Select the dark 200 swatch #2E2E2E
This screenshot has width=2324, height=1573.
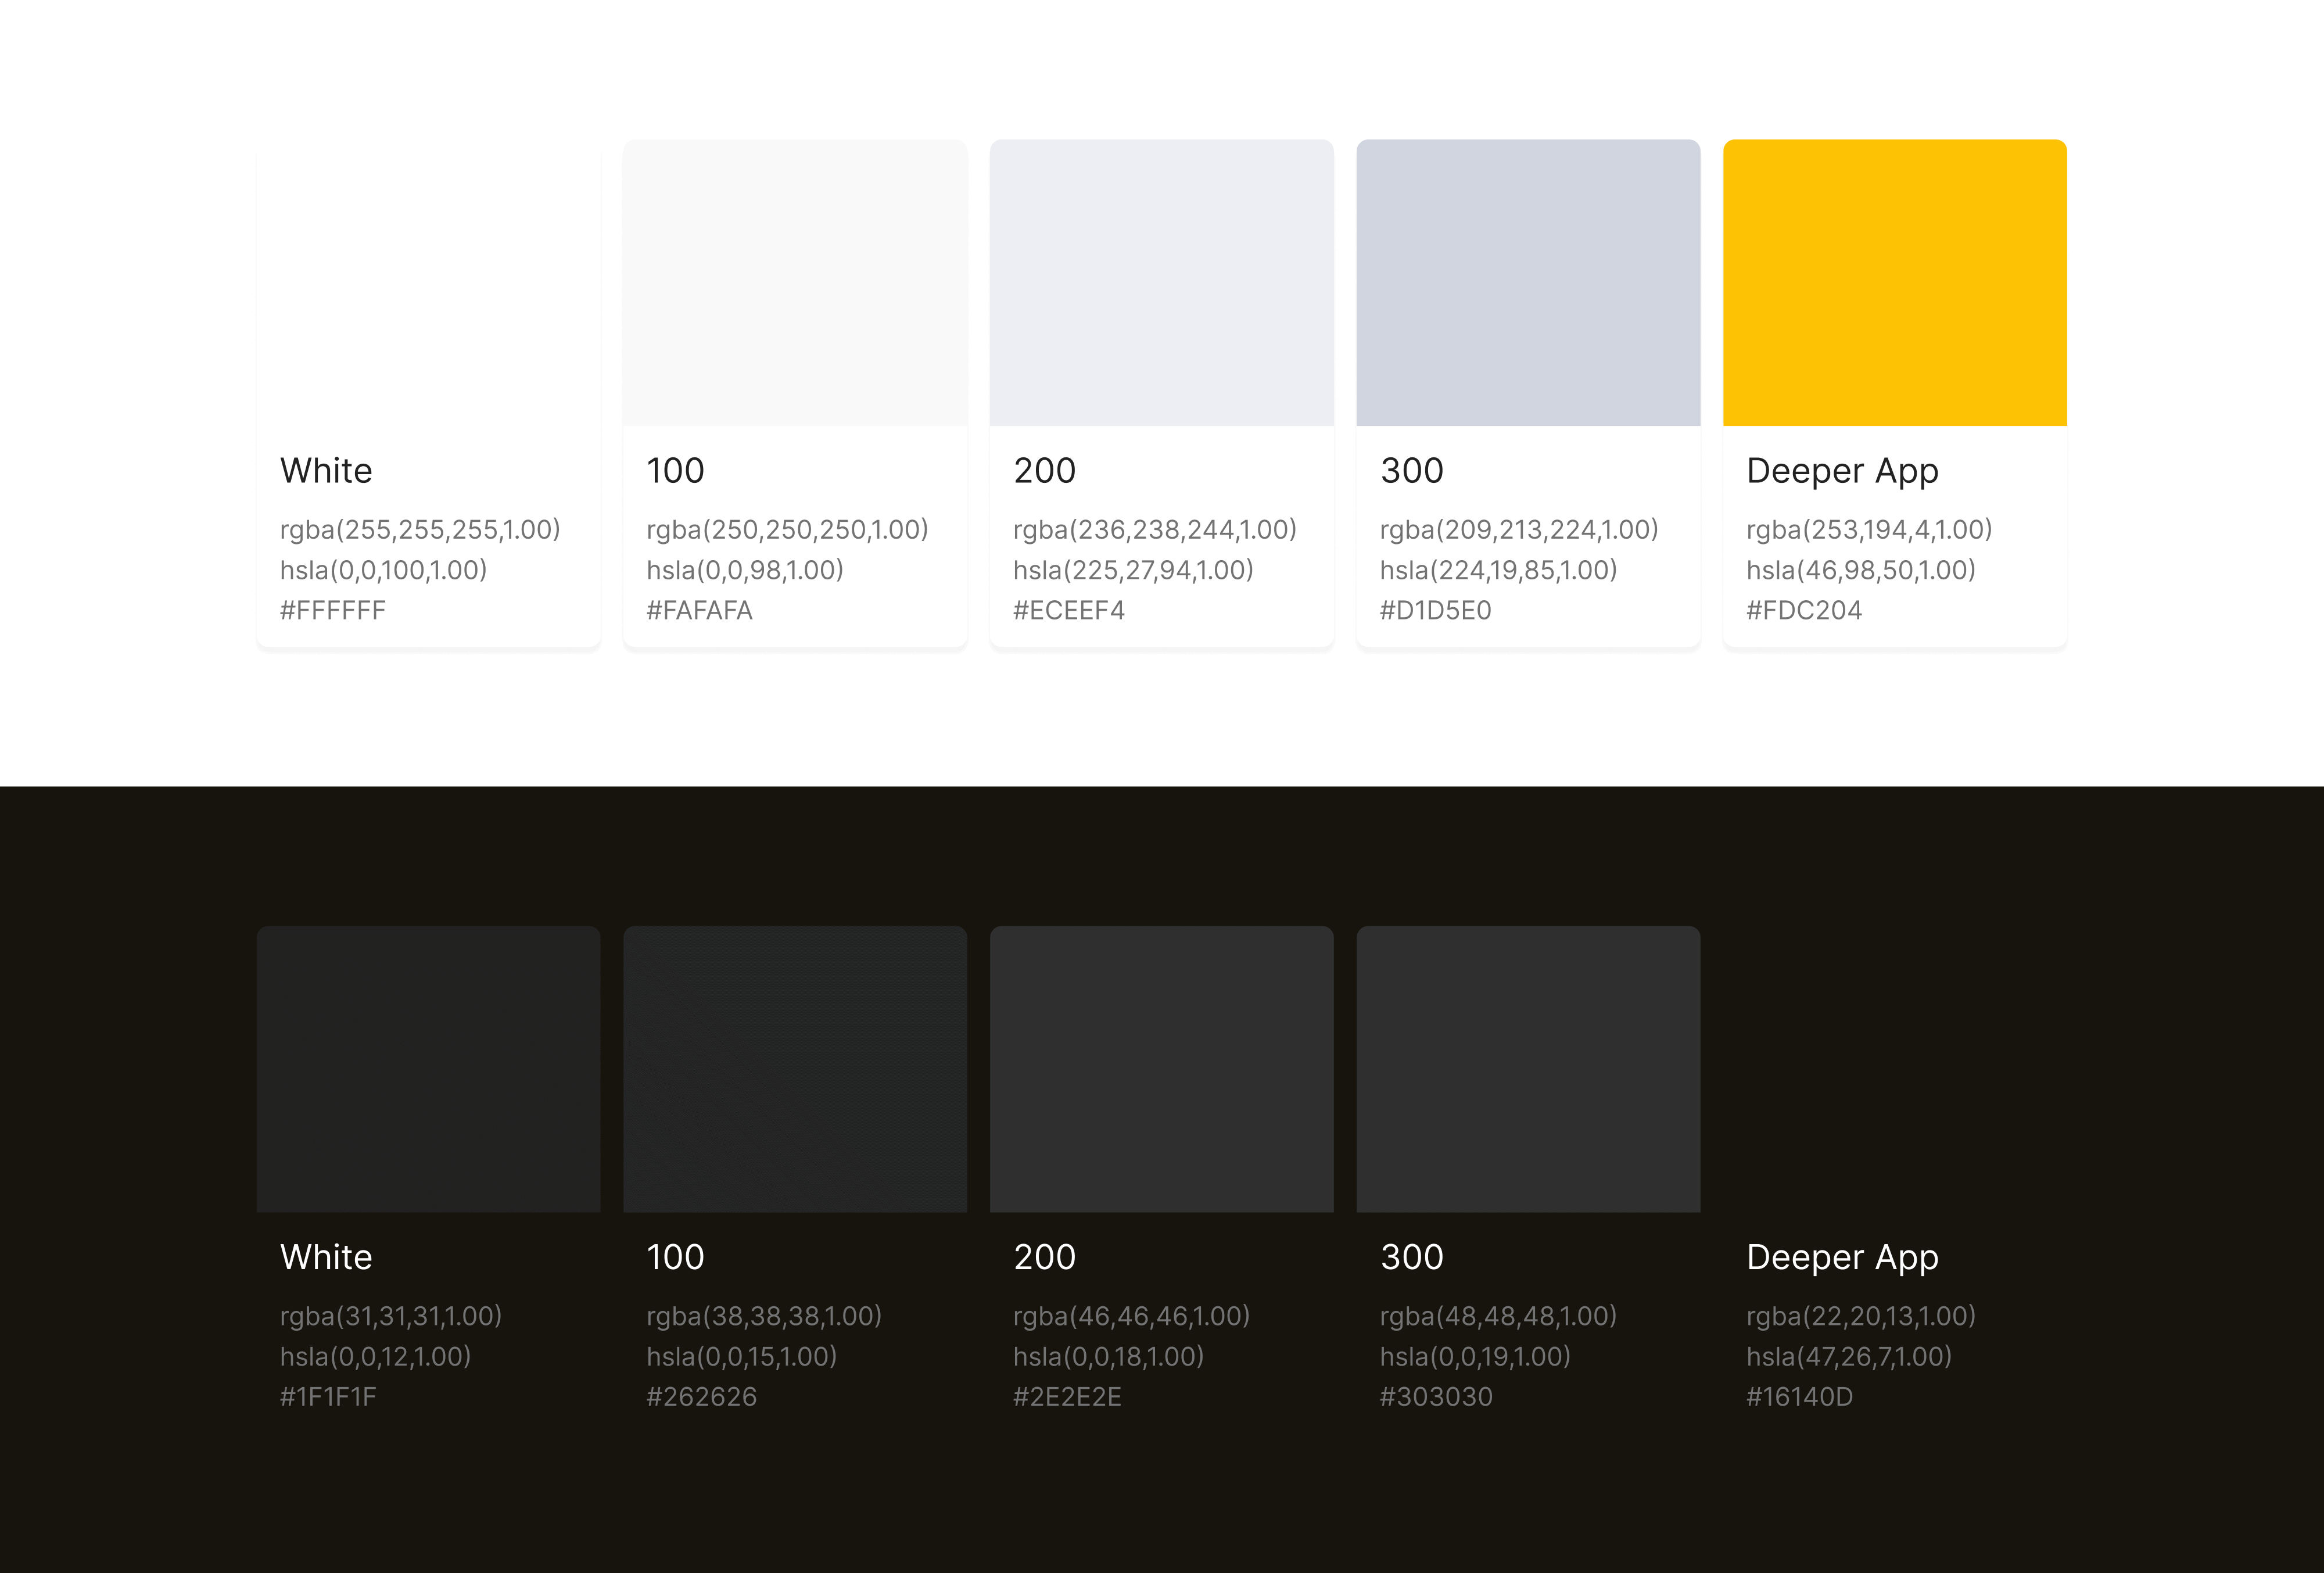(1162, 1069)
